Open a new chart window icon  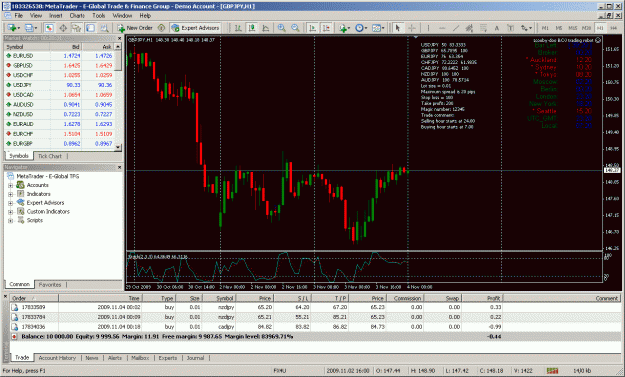click(x=13, y=28)
